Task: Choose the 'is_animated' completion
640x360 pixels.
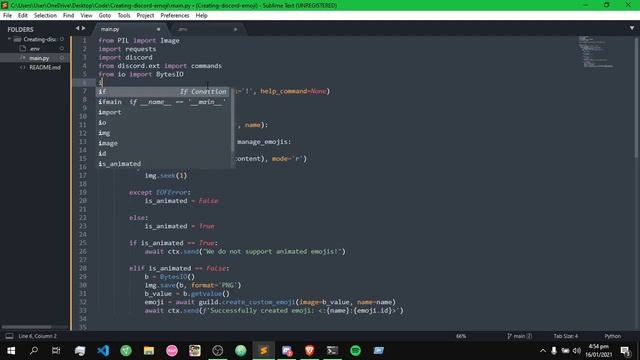Action: (162, 164)
